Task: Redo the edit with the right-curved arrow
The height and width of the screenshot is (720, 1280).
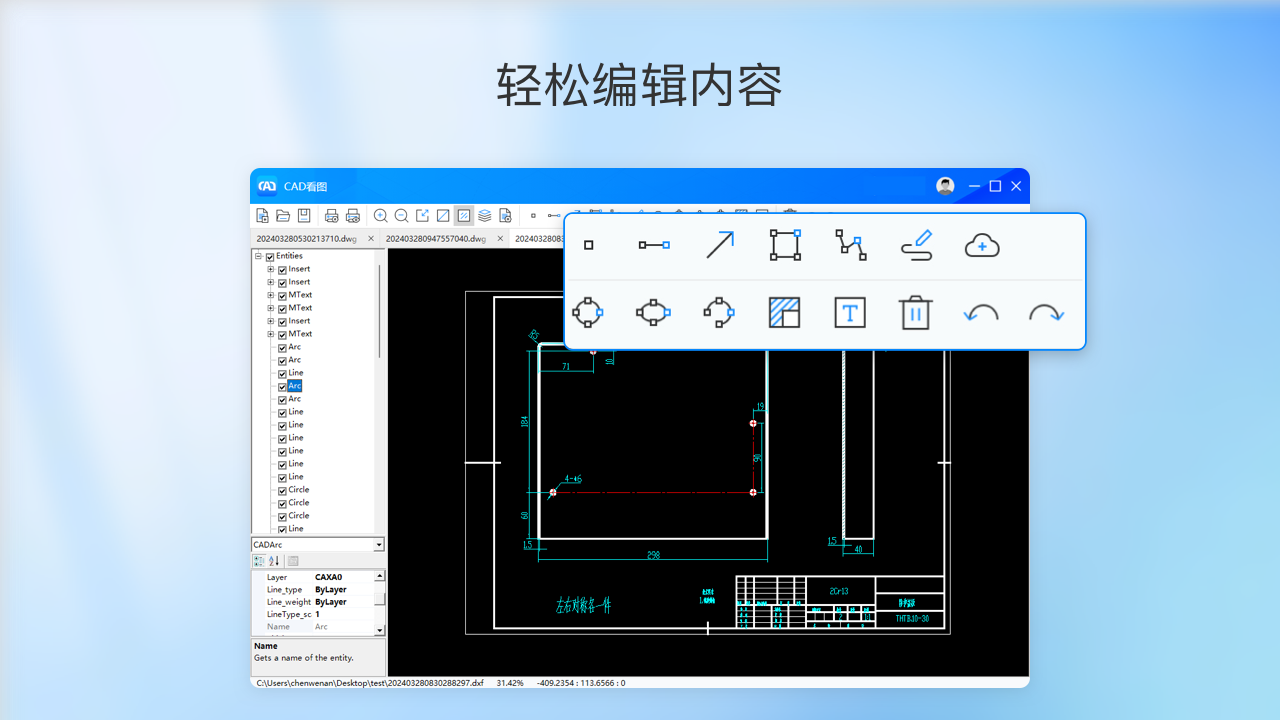Action: (1046, 313)
